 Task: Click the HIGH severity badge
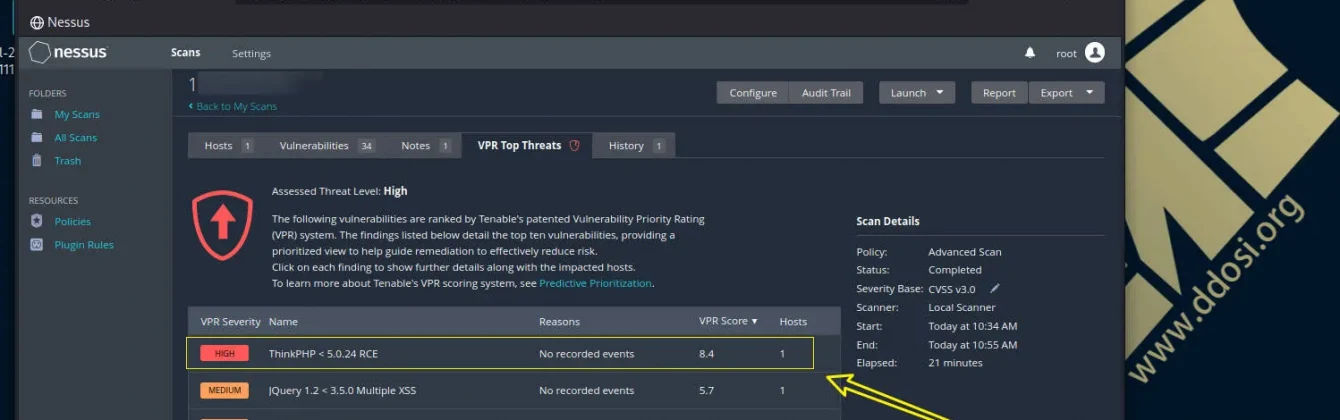click(224, 353)
